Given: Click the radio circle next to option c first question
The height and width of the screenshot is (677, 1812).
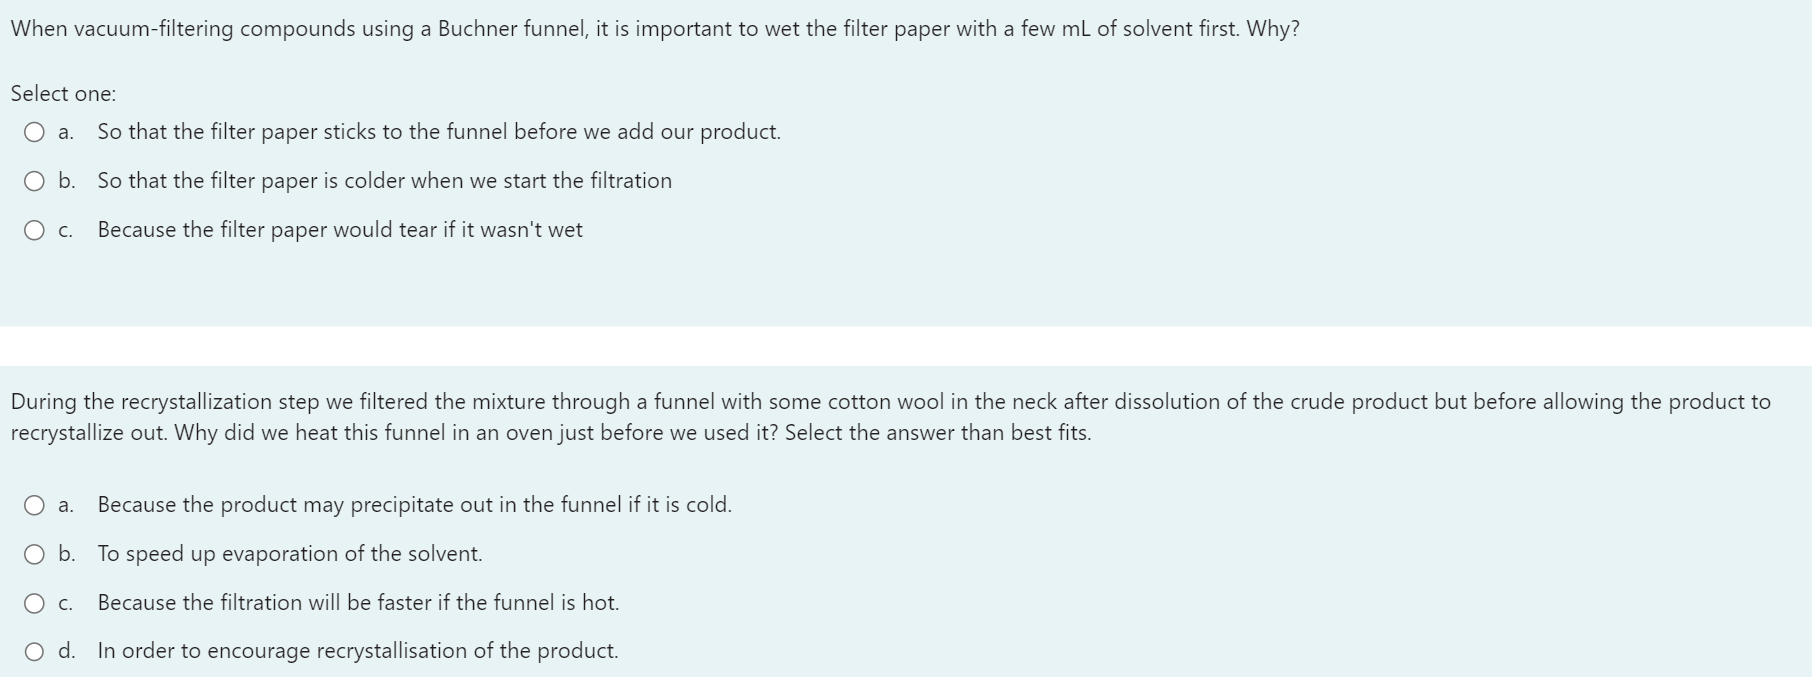Looking at the screenshot, I should (34, 229).
